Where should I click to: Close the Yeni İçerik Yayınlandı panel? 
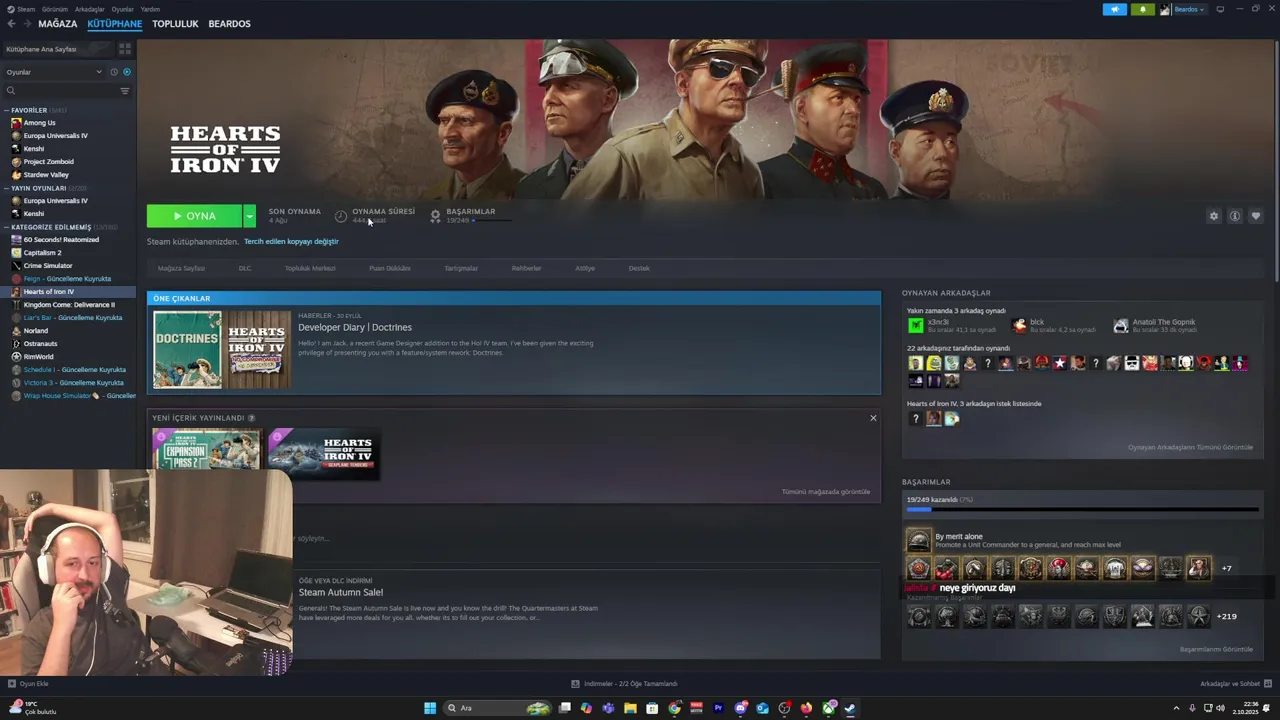pyautogui.click(x=873, y=418)
